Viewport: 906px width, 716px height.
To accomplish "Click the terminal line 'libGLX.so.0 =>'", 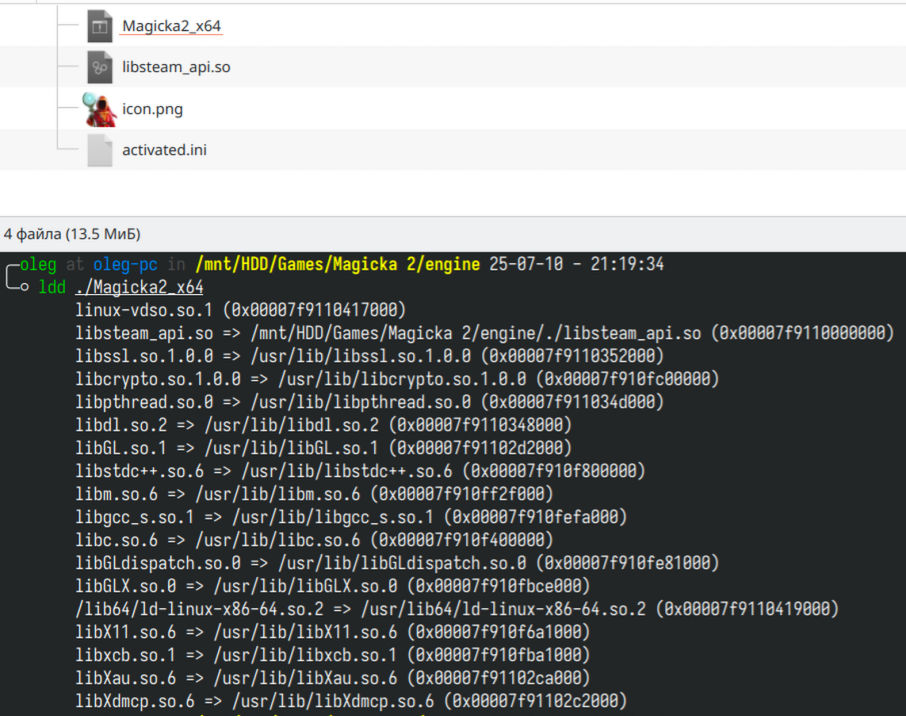I will coord(333,586).
